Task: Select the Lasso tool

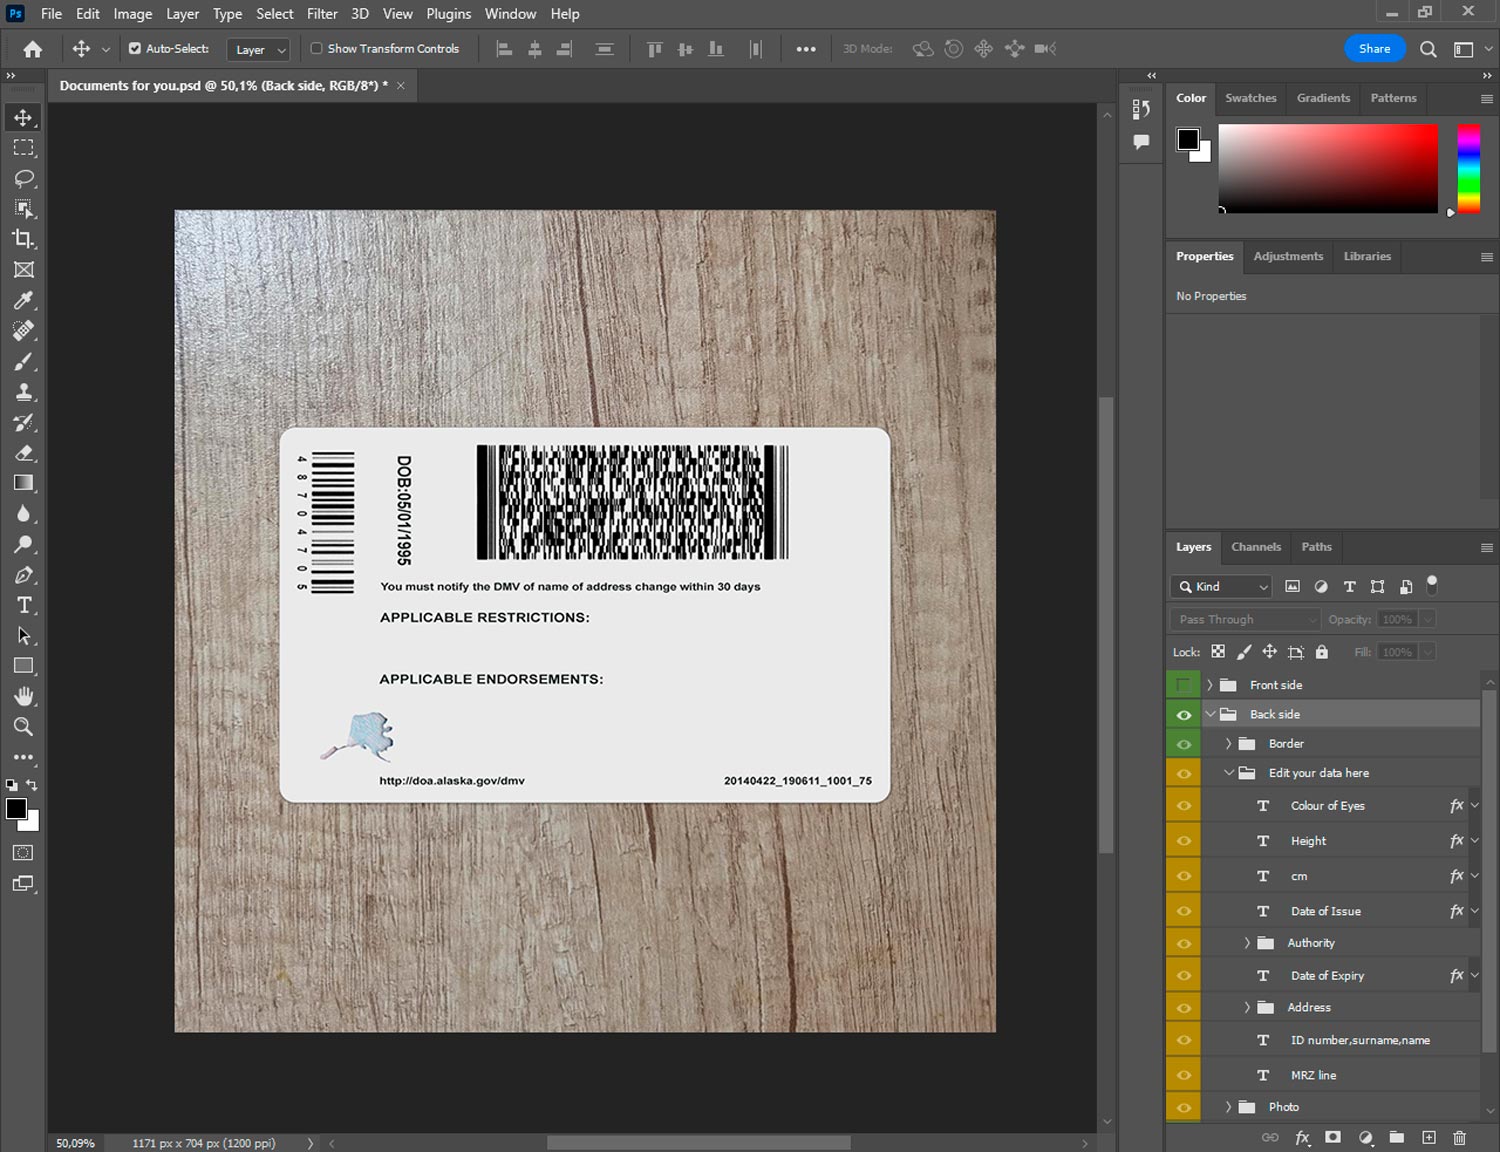Action: [x=24, y=178]
